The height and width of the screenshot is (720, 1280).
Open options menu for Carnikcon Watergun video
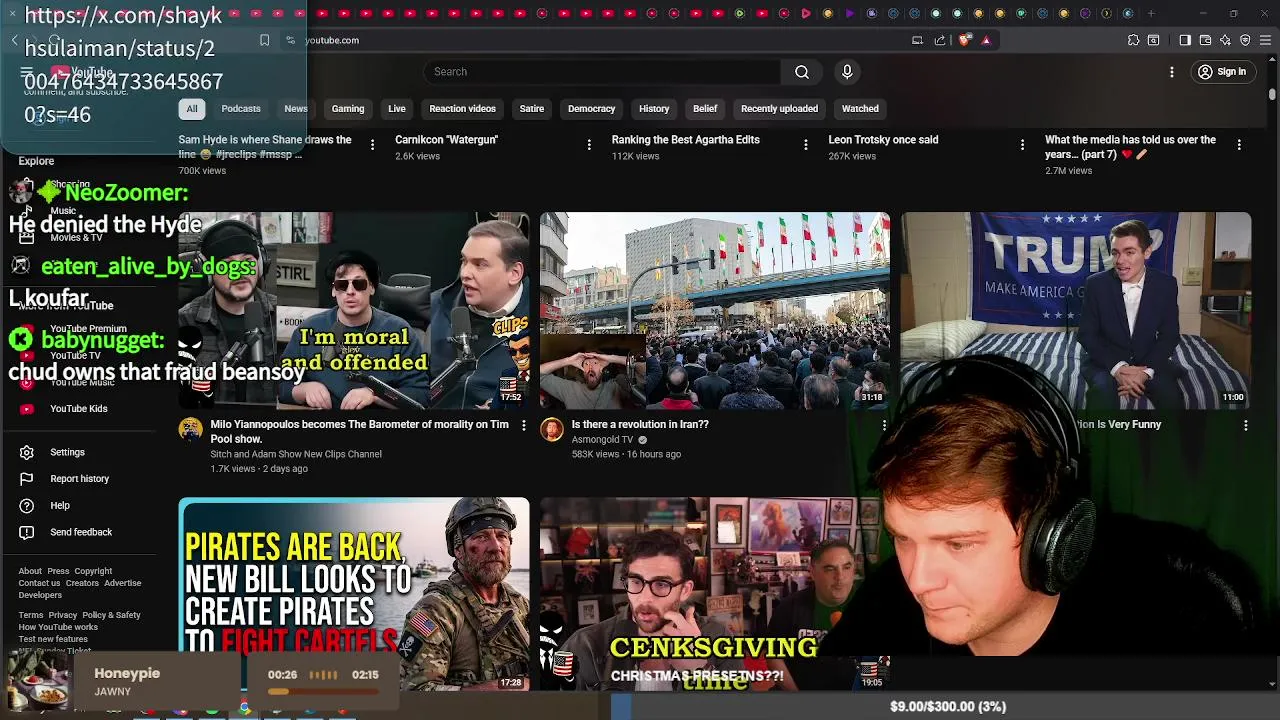pos(589,145)
